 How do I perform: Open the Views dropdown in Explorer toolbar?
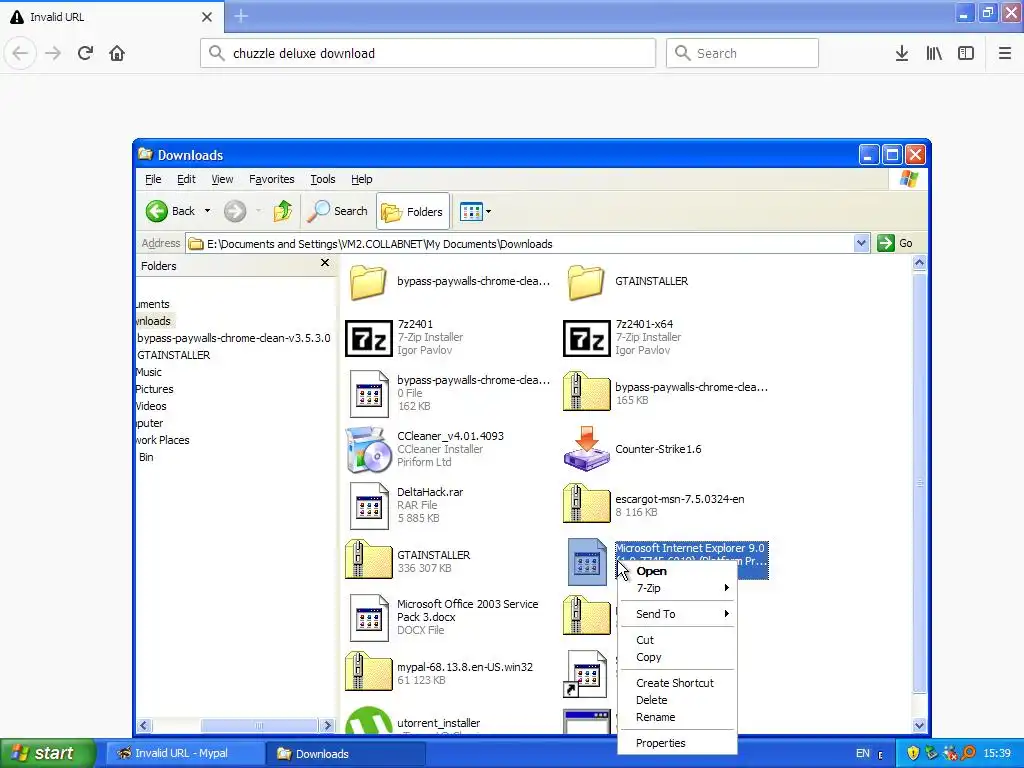475,212
